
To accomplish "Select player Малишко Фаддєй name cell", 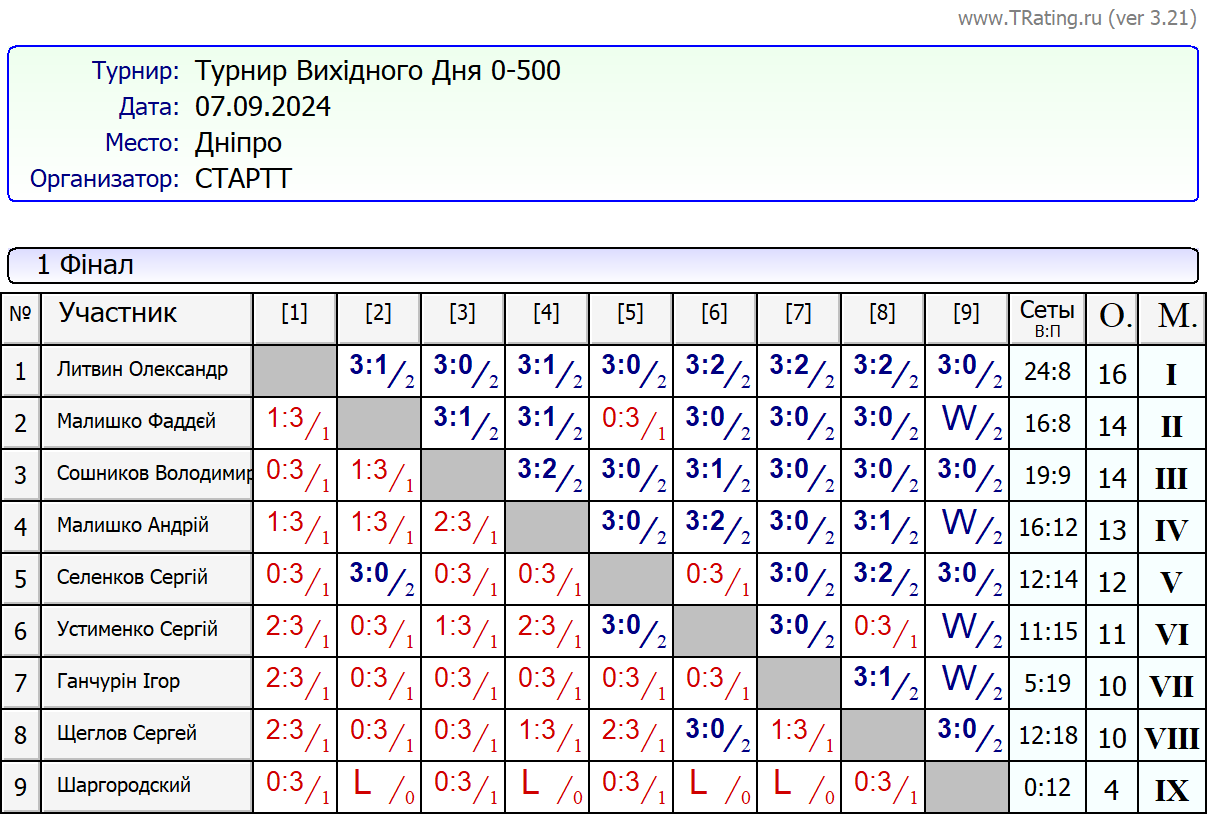I will (146, 422).
